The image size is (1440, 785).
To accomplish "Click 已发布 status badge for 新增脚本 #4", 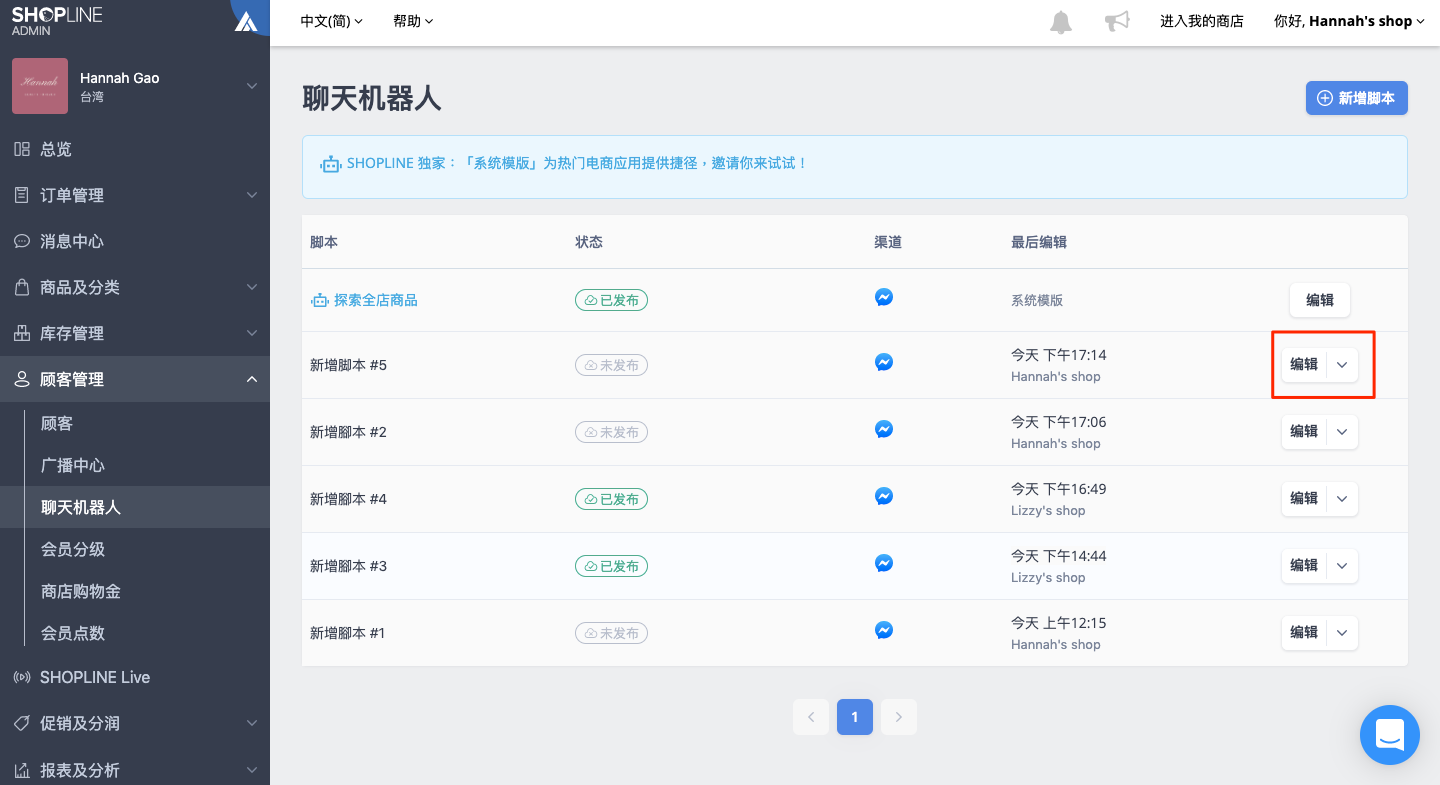I will click(x=611, y=499).
